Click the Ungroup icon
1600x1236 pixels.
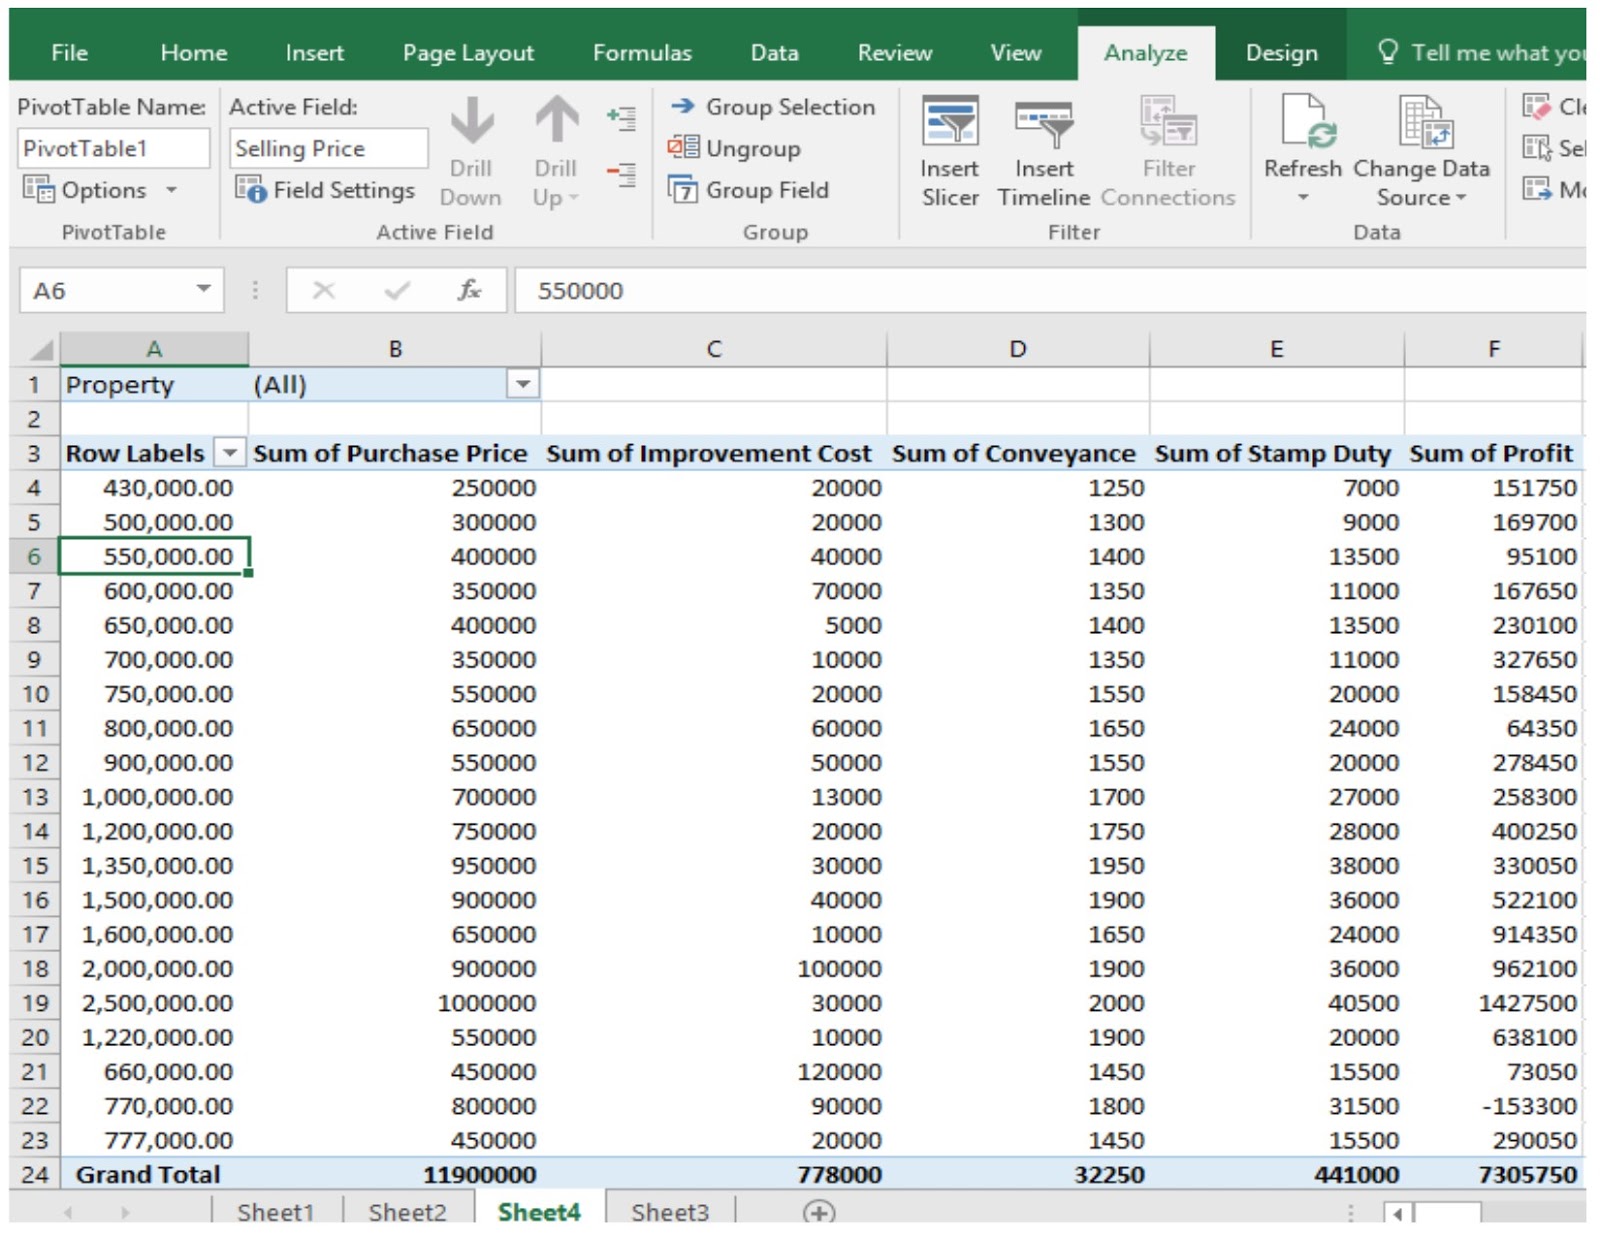tap(683, 148)
